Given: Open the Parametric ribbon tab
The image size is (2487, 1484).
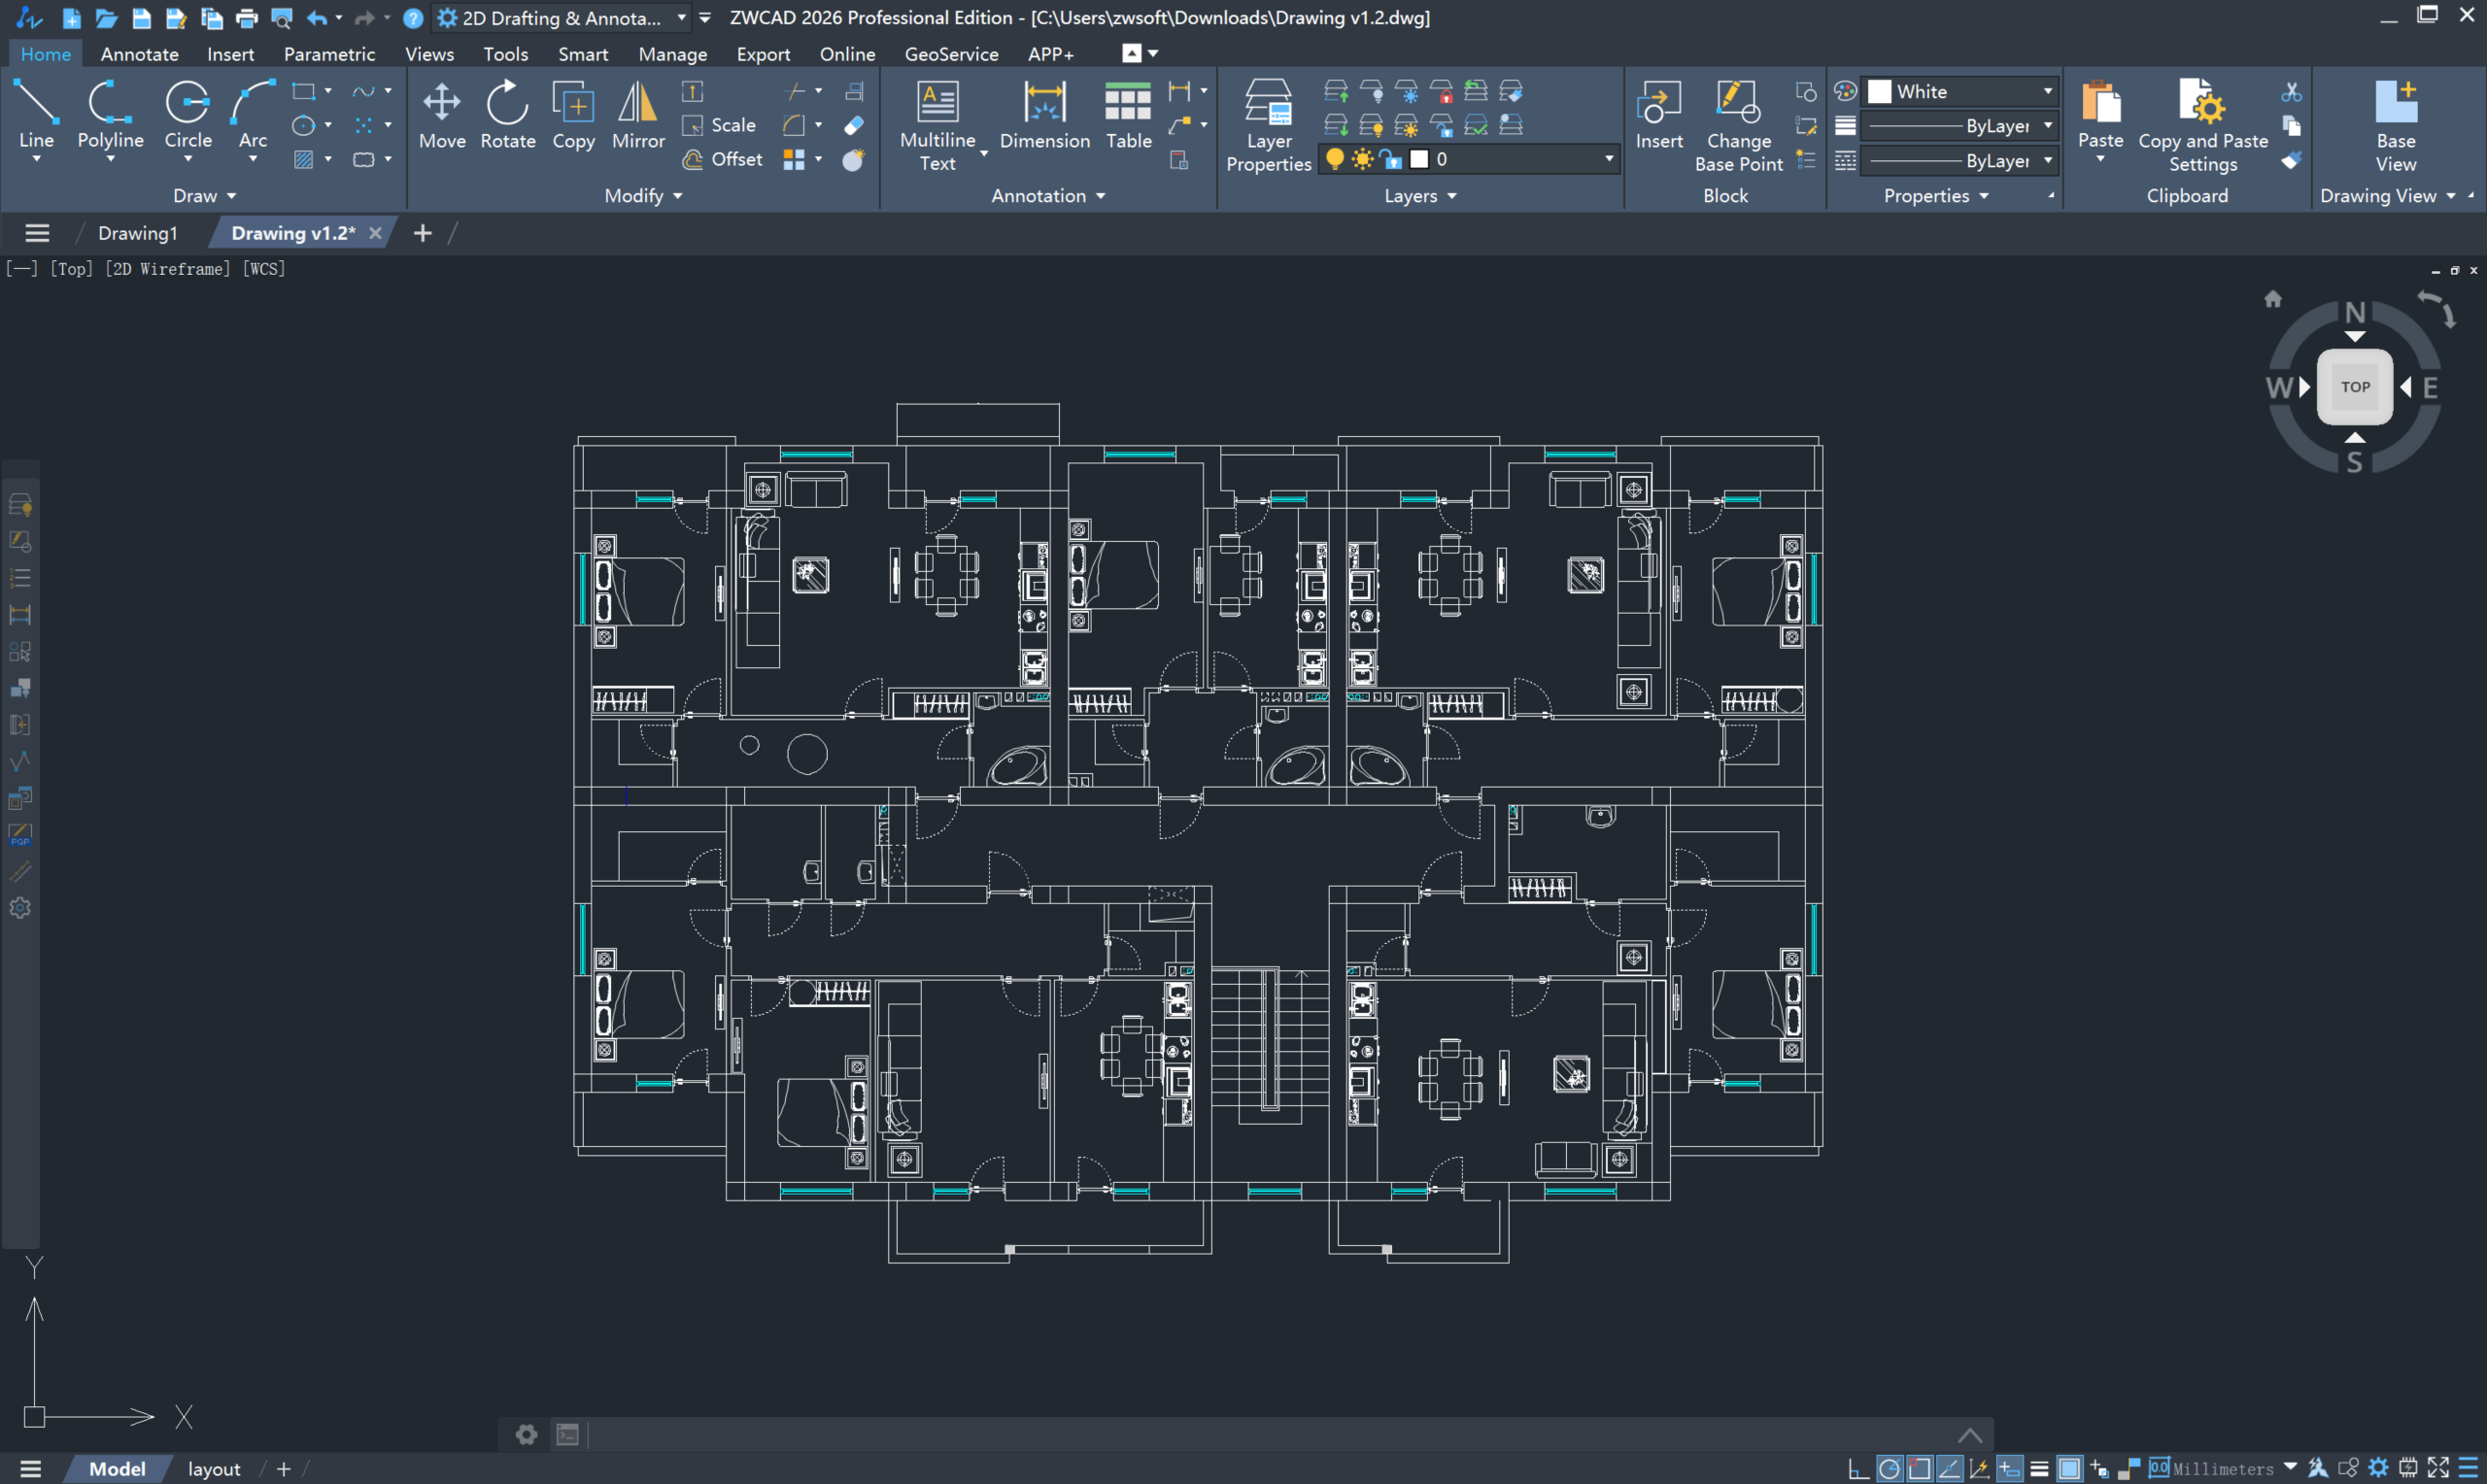Looking at the screenshot, I should tap(329, 54).
